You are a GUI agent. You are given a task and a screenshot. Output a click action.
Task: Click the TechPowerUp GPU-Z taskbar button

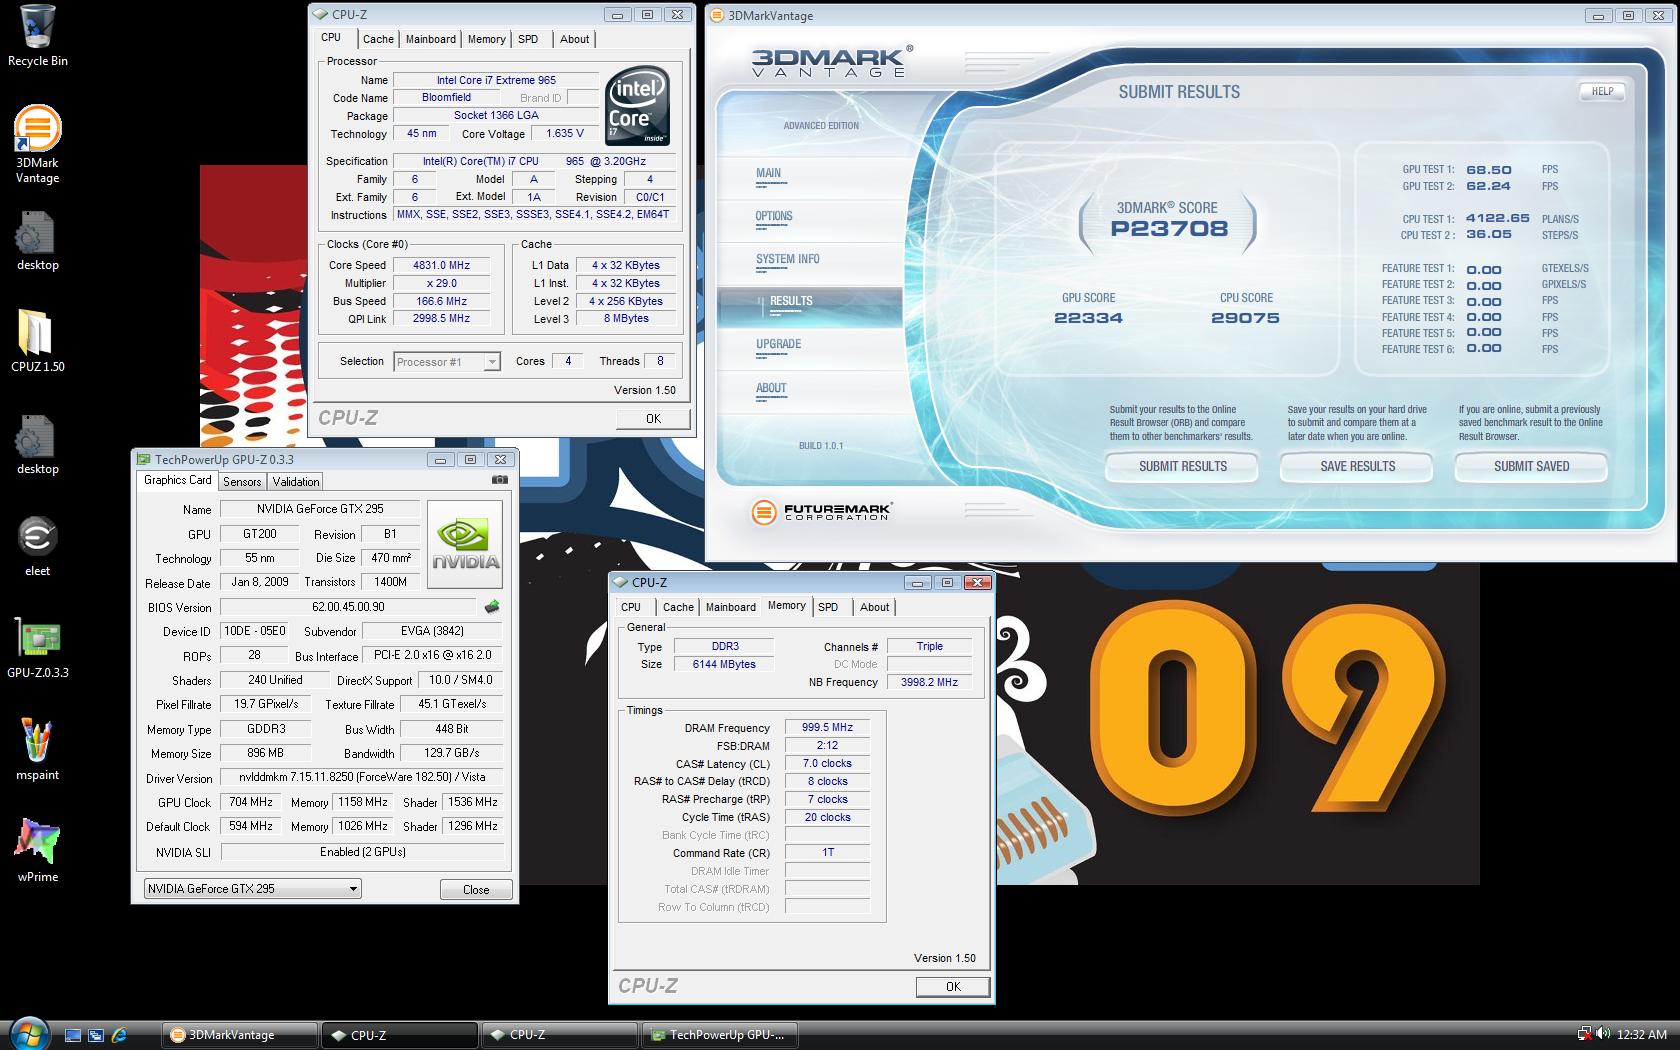(x=720, y=1035)
